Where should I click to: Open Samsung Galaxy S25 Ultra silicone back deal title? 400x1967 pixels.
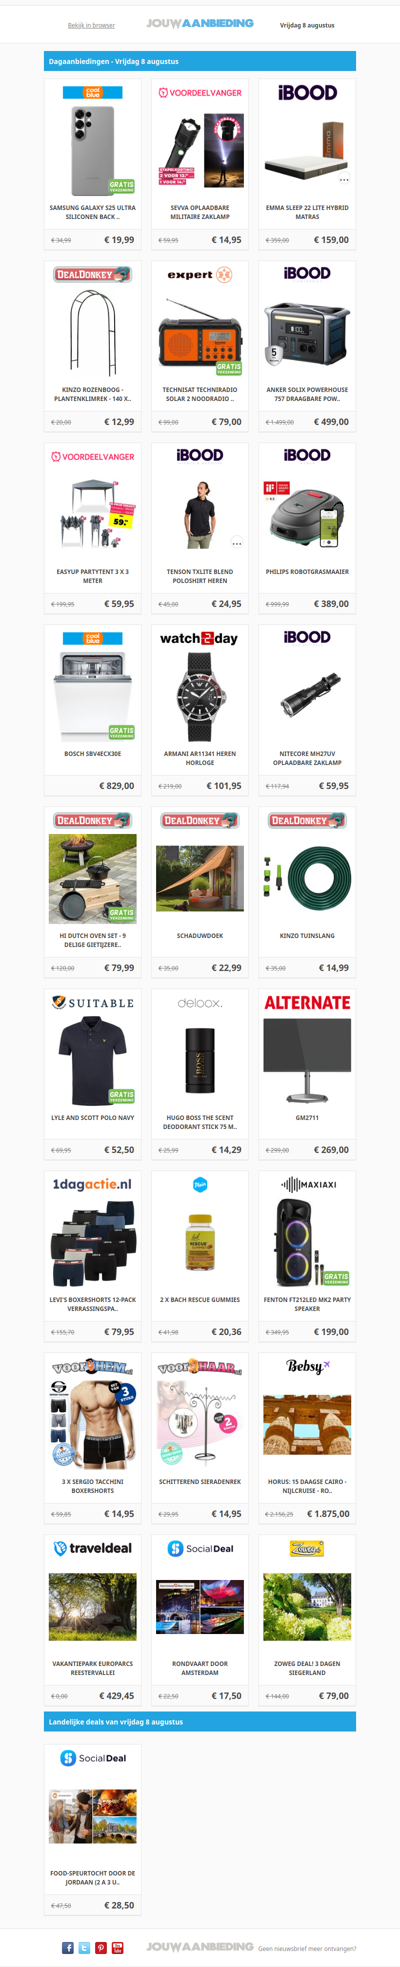(92, 212)
